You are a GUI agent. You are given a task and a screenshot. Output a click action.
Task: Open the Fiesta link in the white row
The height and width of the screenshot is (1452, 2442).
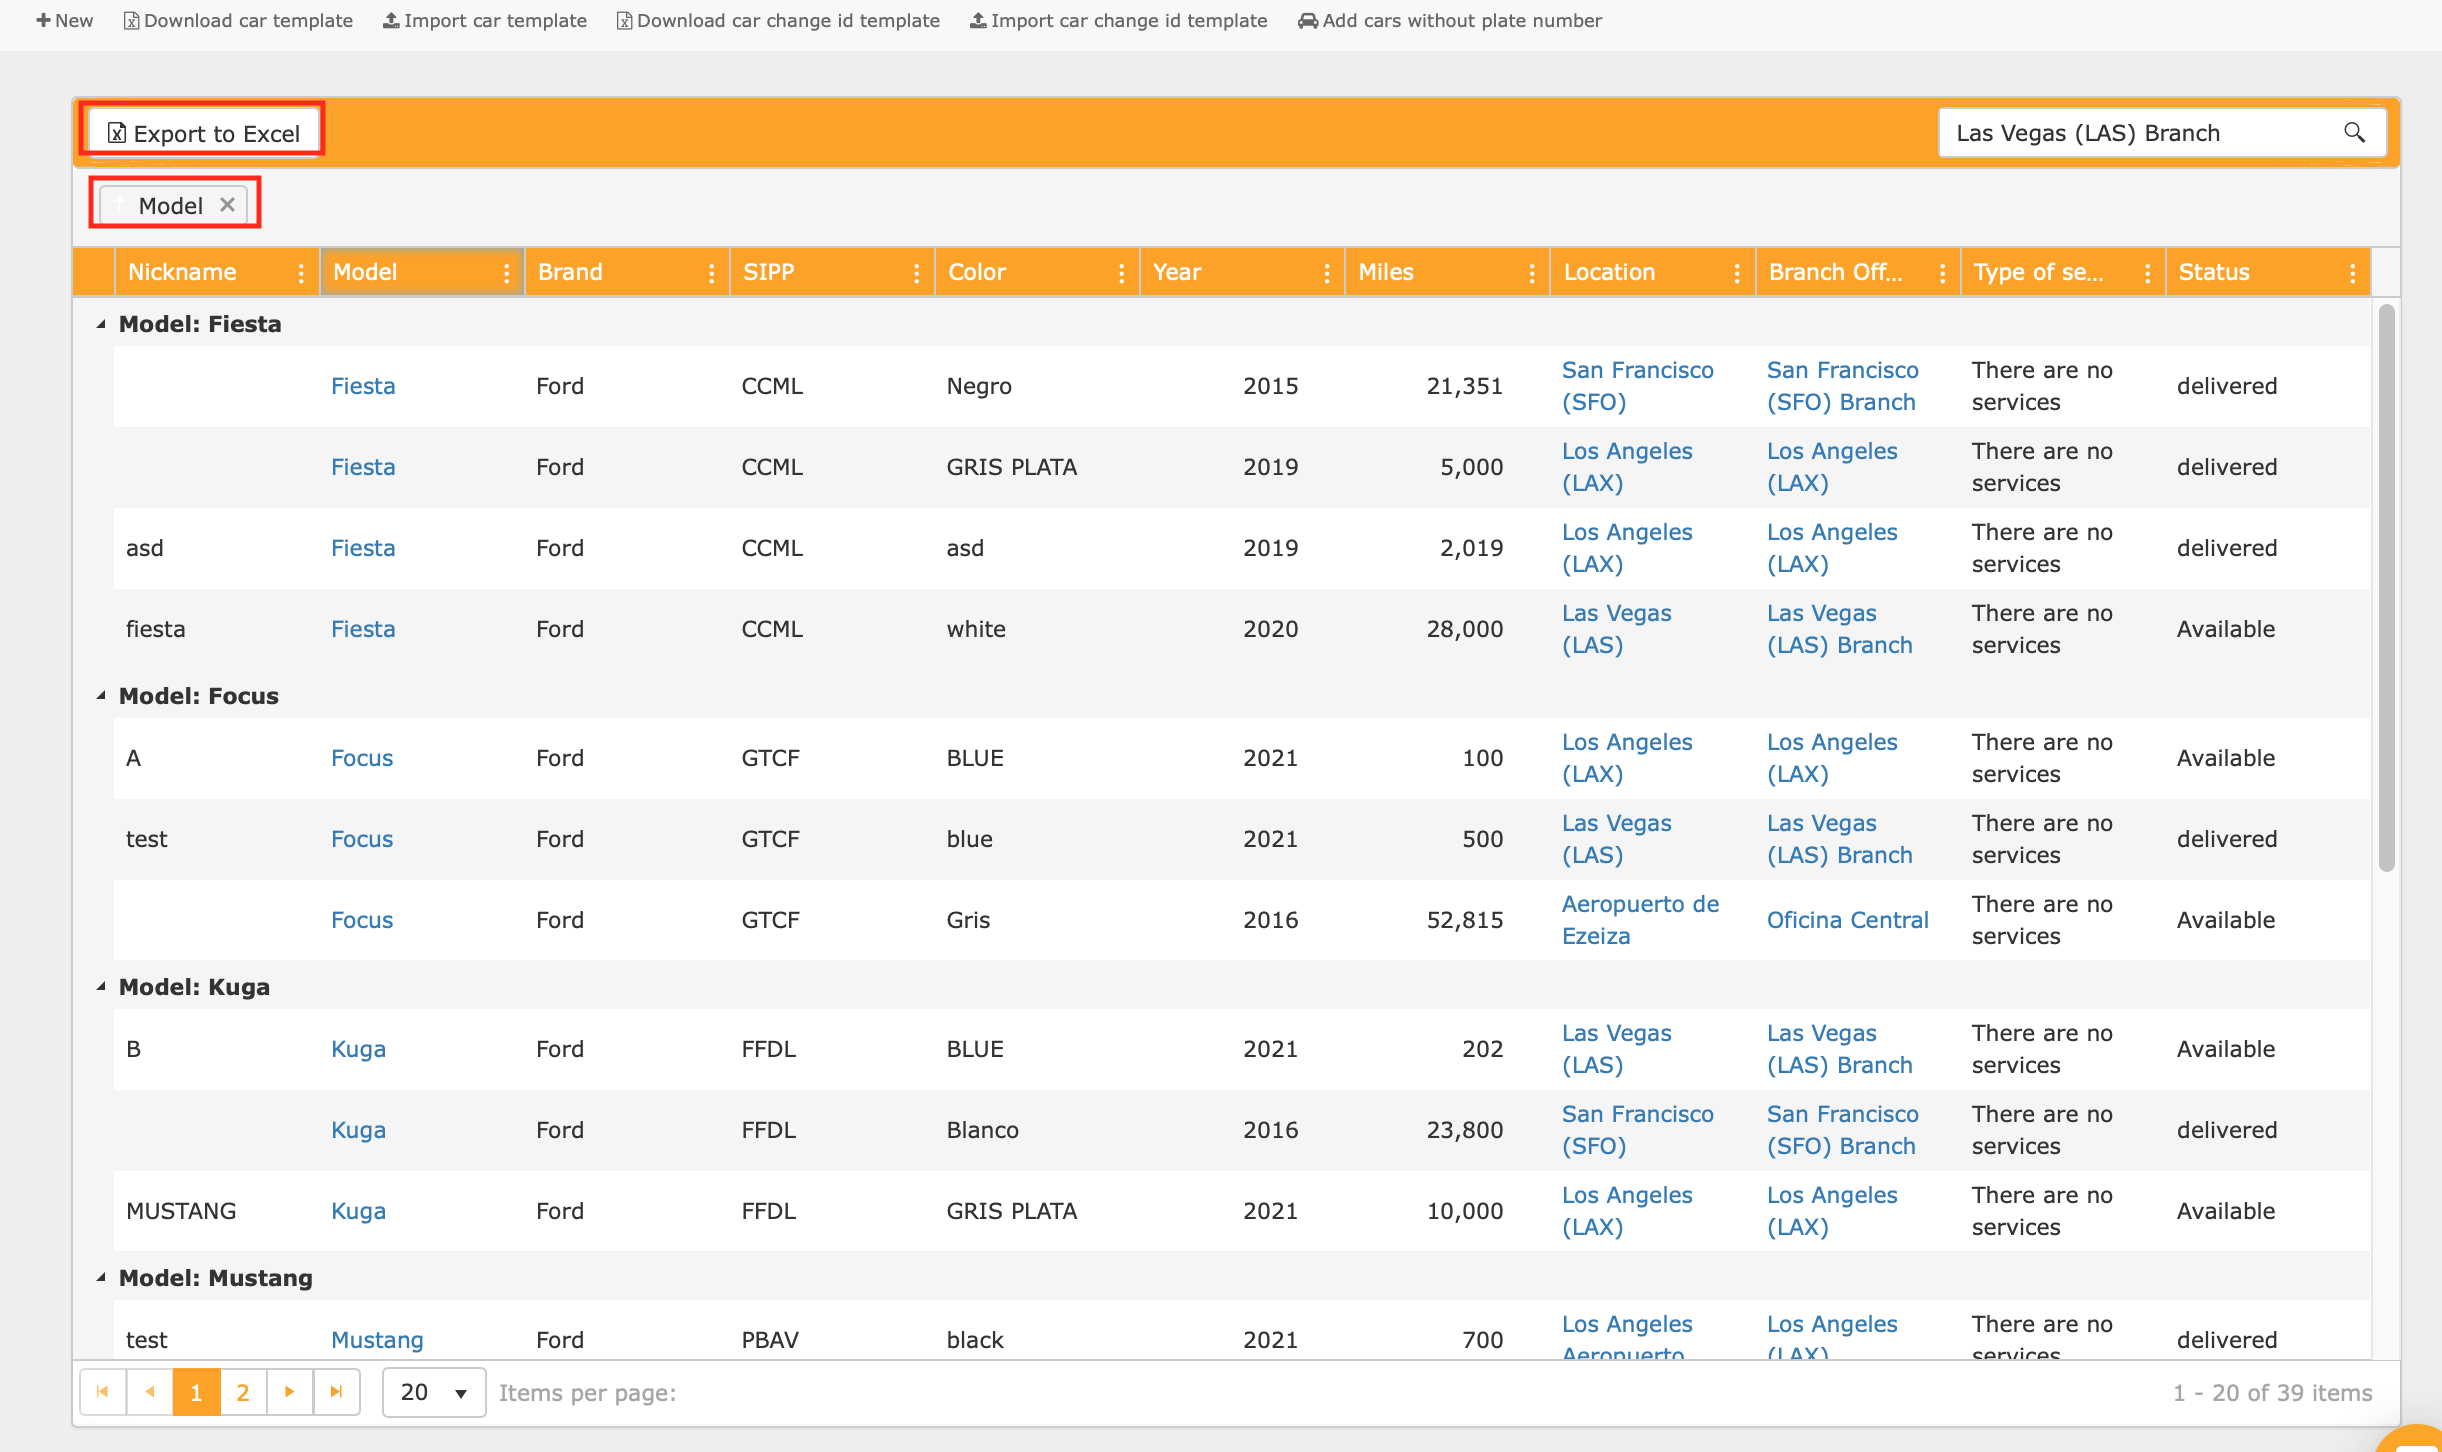[x=363, y=629]
